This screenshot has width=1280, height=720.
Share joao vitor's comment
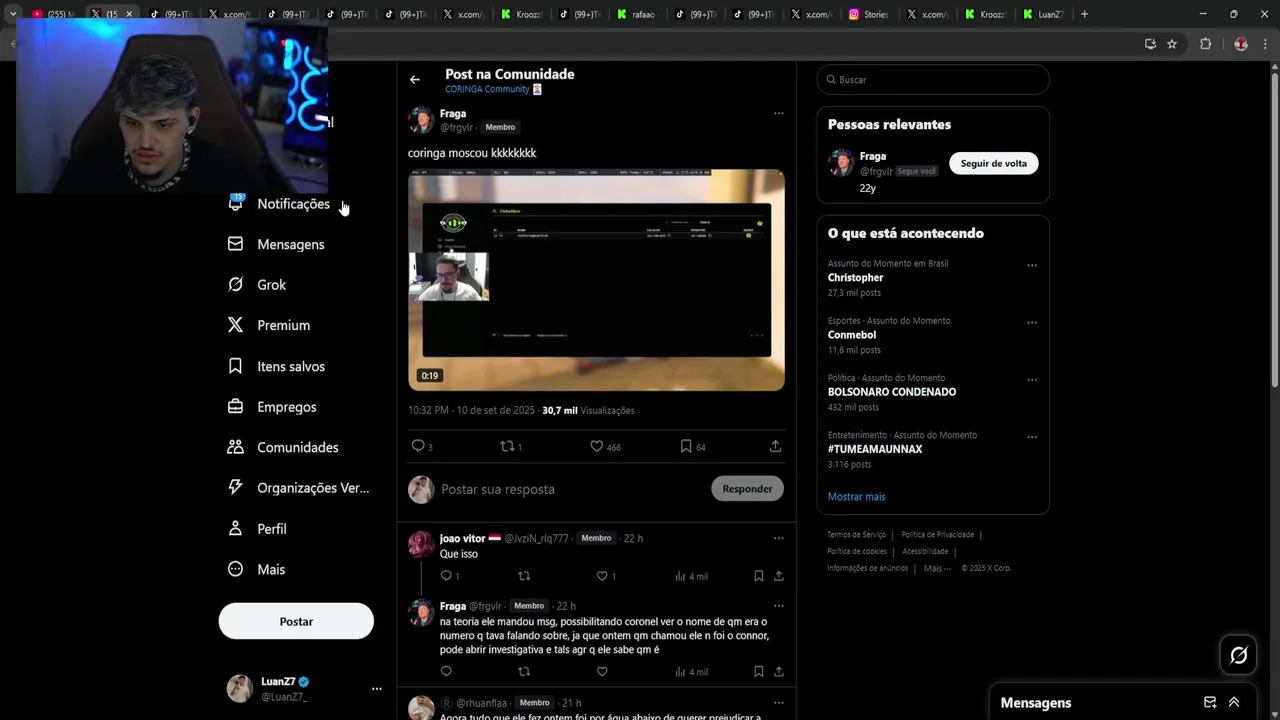(778, 576)
